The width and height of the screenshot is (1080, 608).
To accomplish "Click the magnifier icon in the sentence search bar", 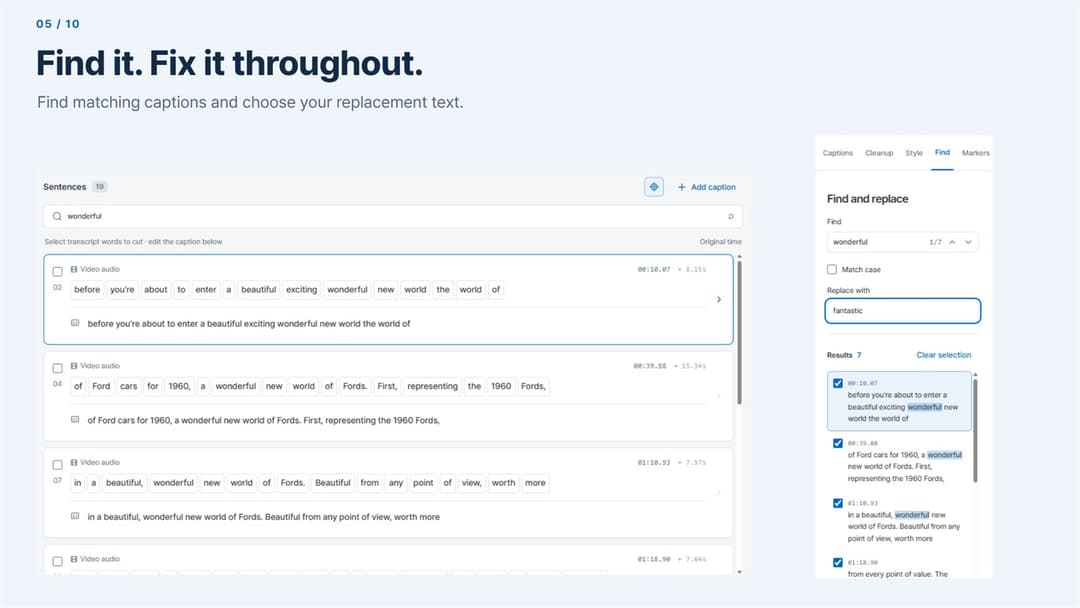I will coord(57,216).
